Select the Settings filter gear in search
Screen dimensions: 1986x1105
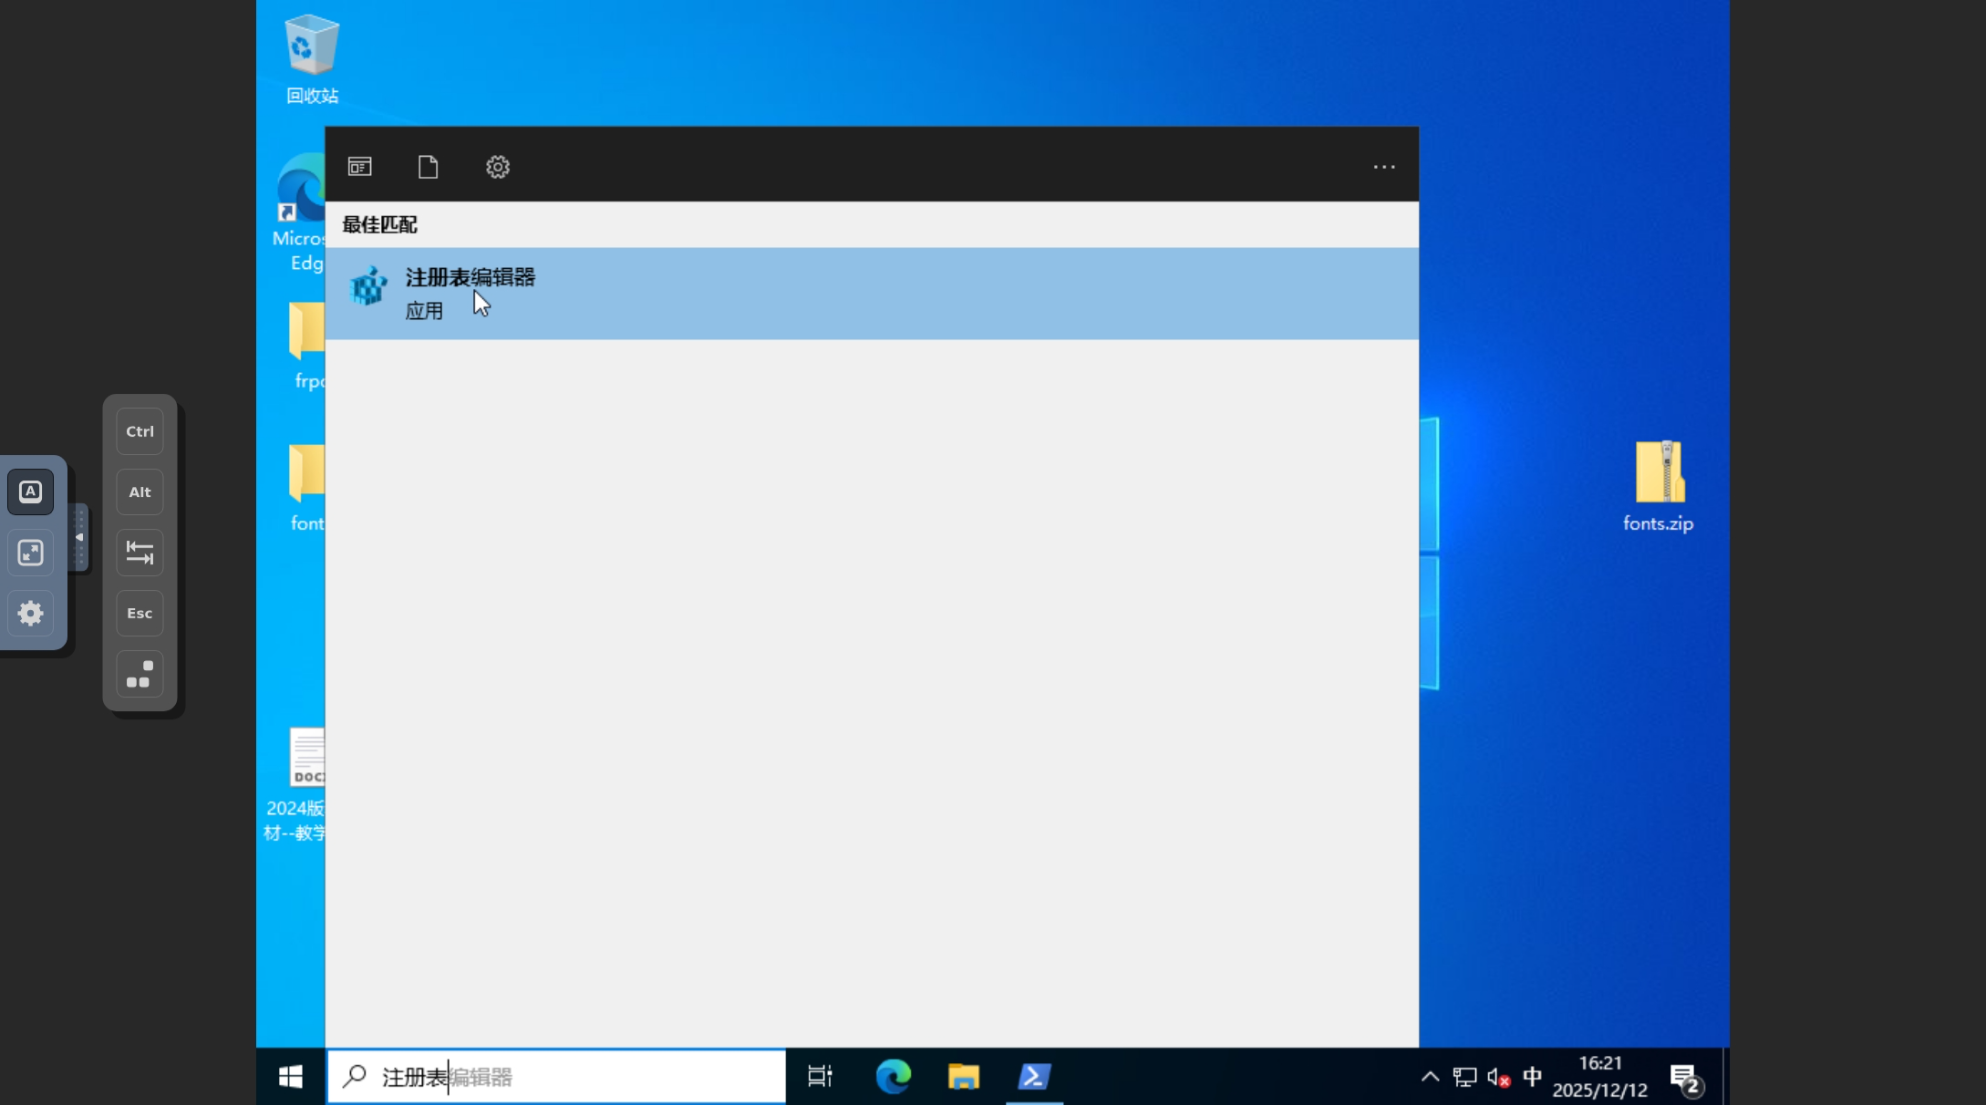tap(498, 167)
